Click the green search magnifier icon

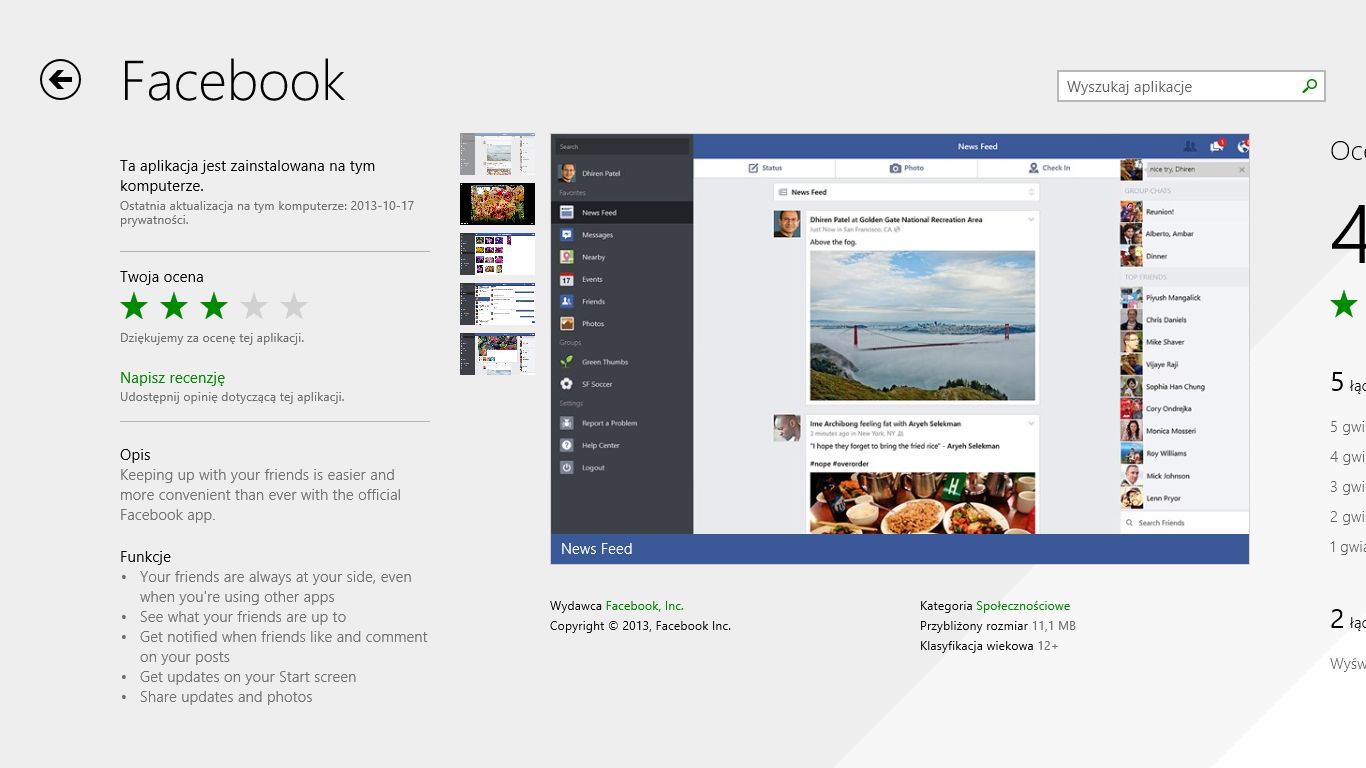[1309, 86]
